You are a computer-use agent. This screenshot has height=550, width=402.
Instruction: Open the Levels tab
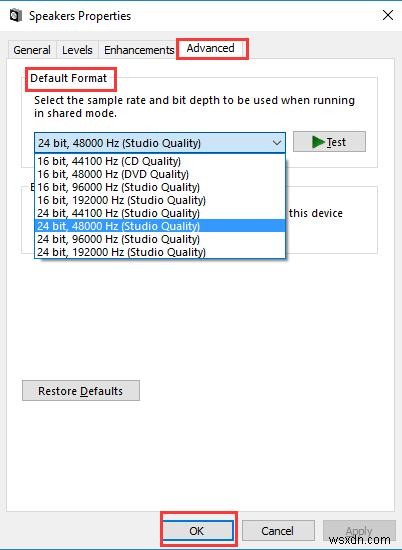click(77, 50)
